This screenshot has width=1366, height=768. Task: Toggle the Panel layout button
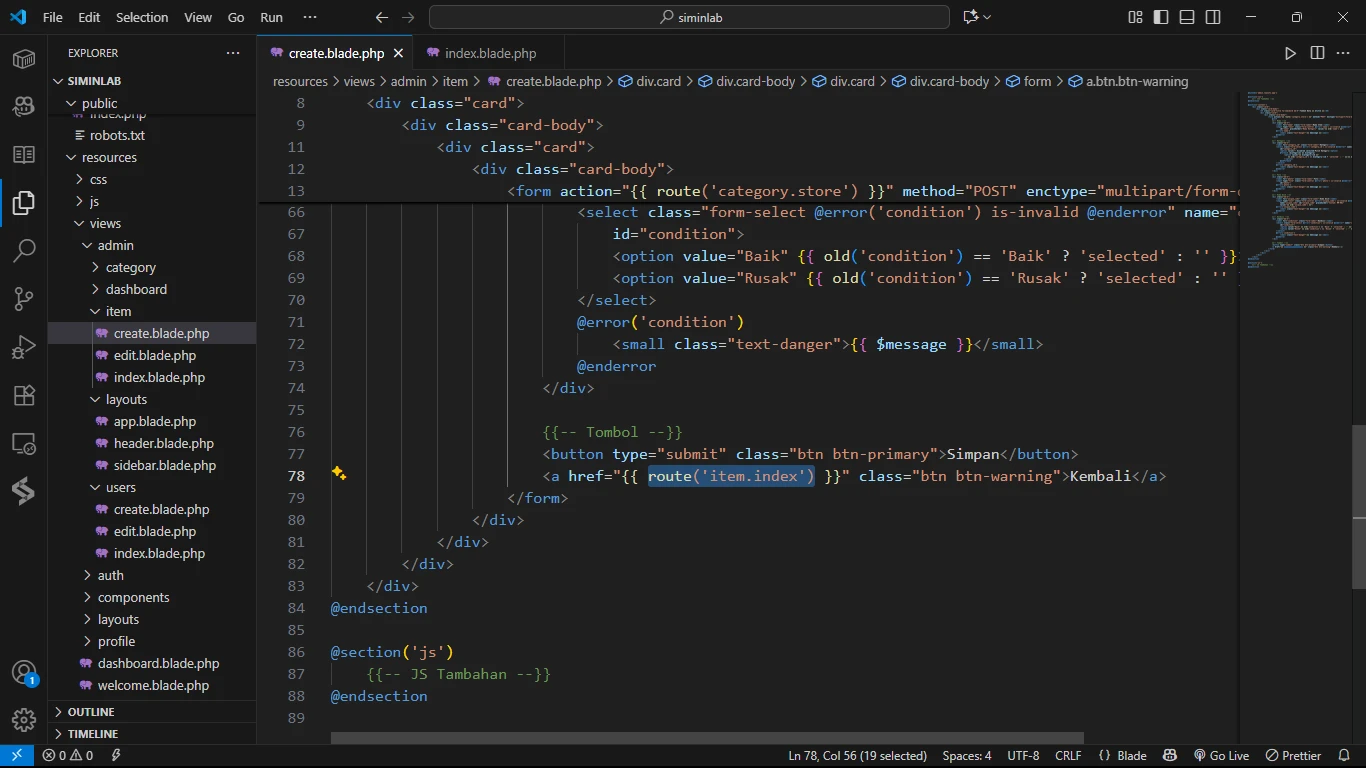(x=1187, y=17)
